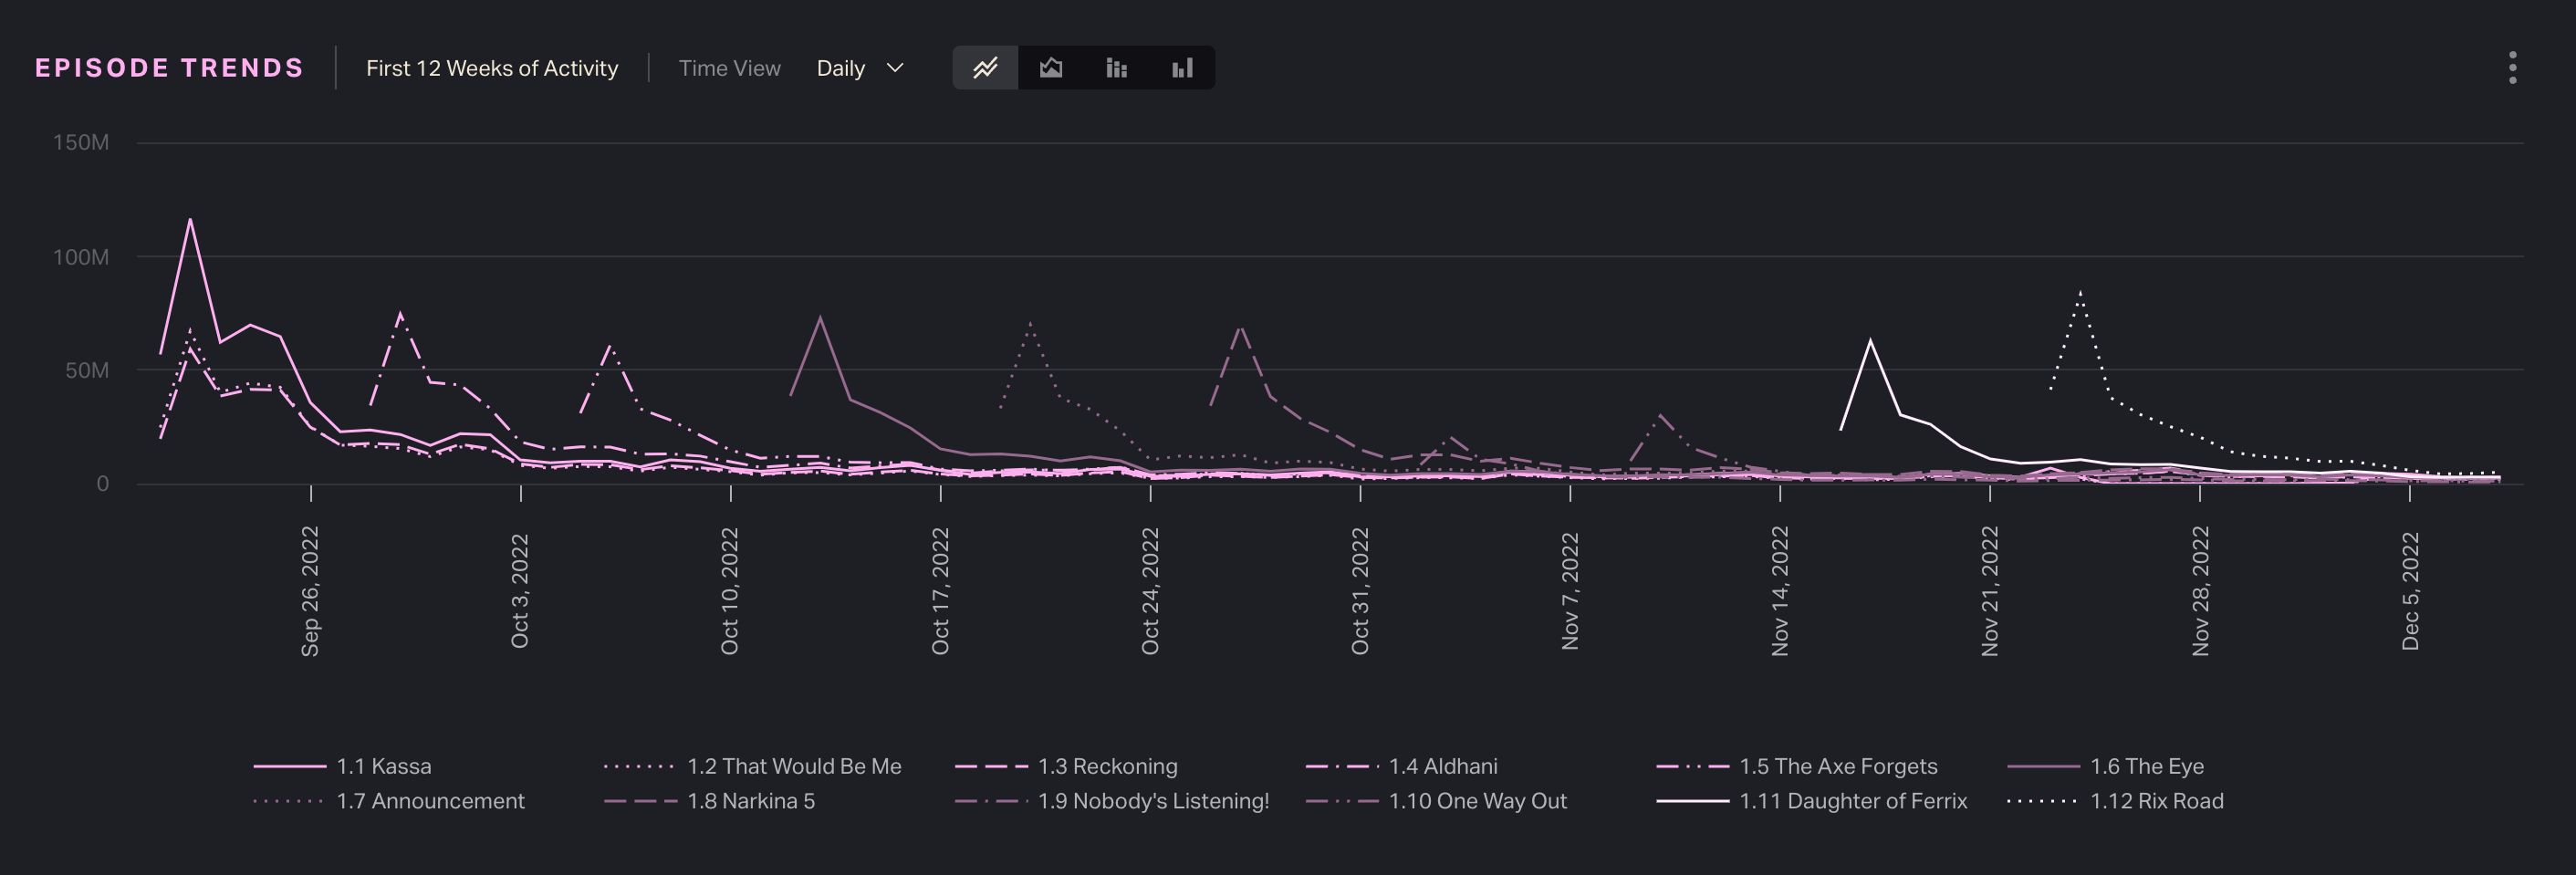Click the Nov 21, 2022 axis date label
Image resolution: width=2576 pixels, height=875 pixels.
tap(1990, 591)
